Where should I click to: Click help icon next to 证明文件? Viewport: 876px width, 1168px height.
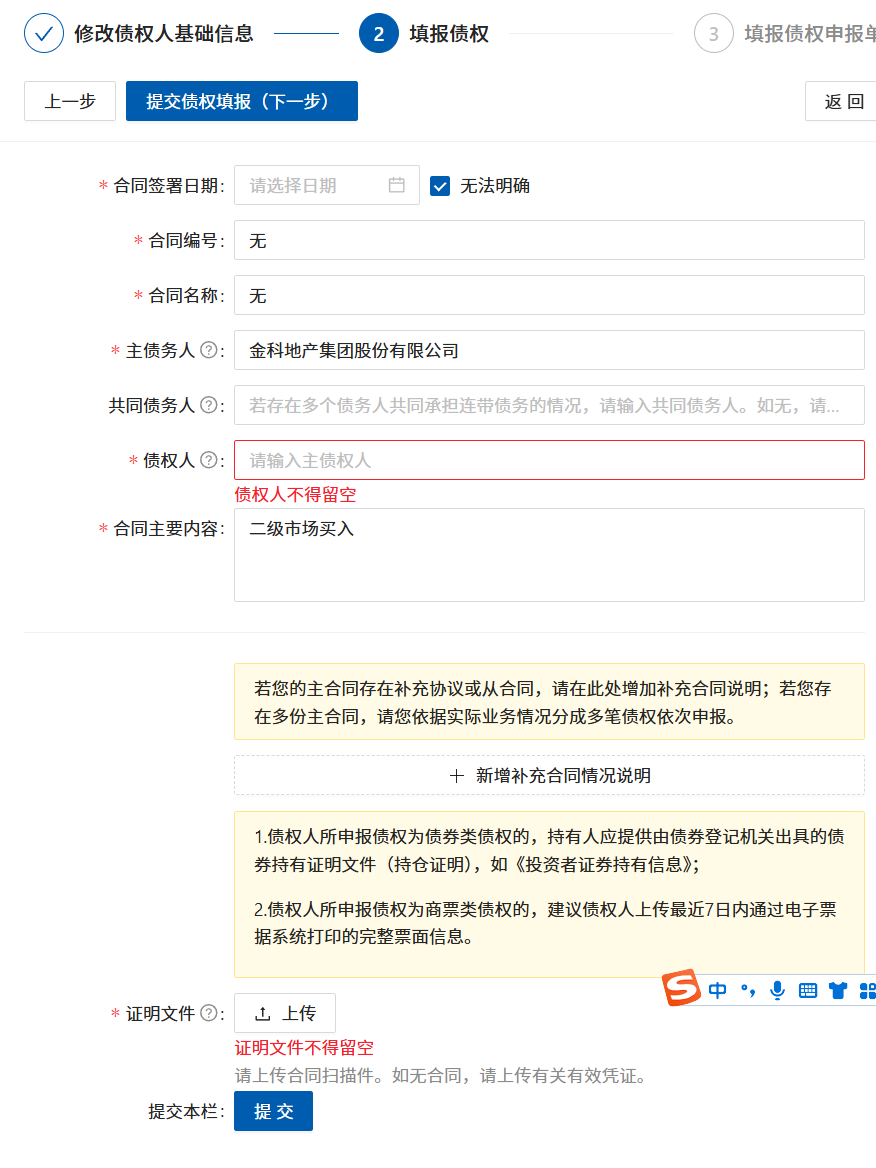tap(209, 1013)
